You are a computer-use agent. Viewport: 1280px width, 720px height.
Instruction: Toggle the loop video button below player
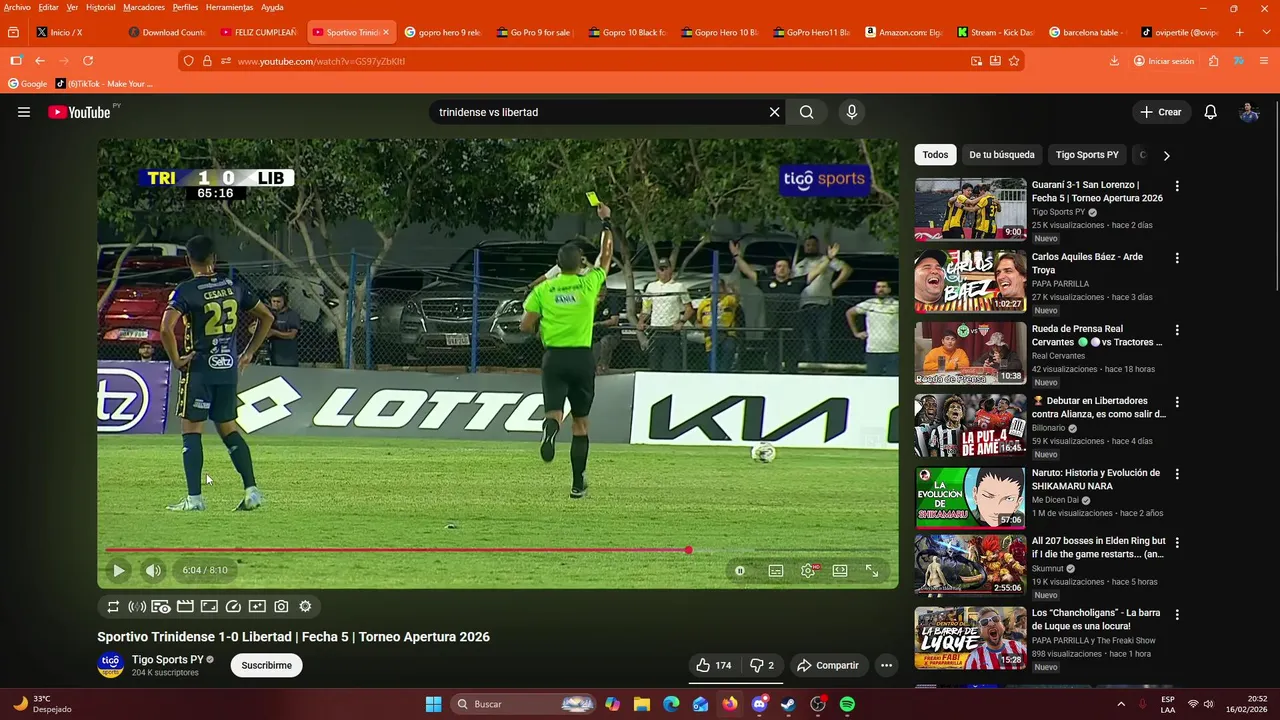tap(113, 606)
